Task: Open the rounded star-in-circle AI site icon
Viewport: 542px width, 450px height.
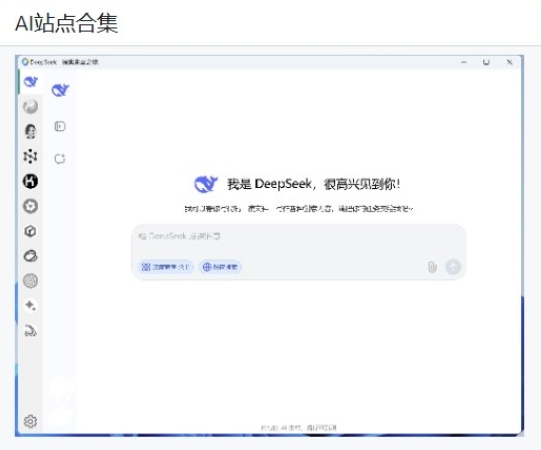Action: pos(30,206)
